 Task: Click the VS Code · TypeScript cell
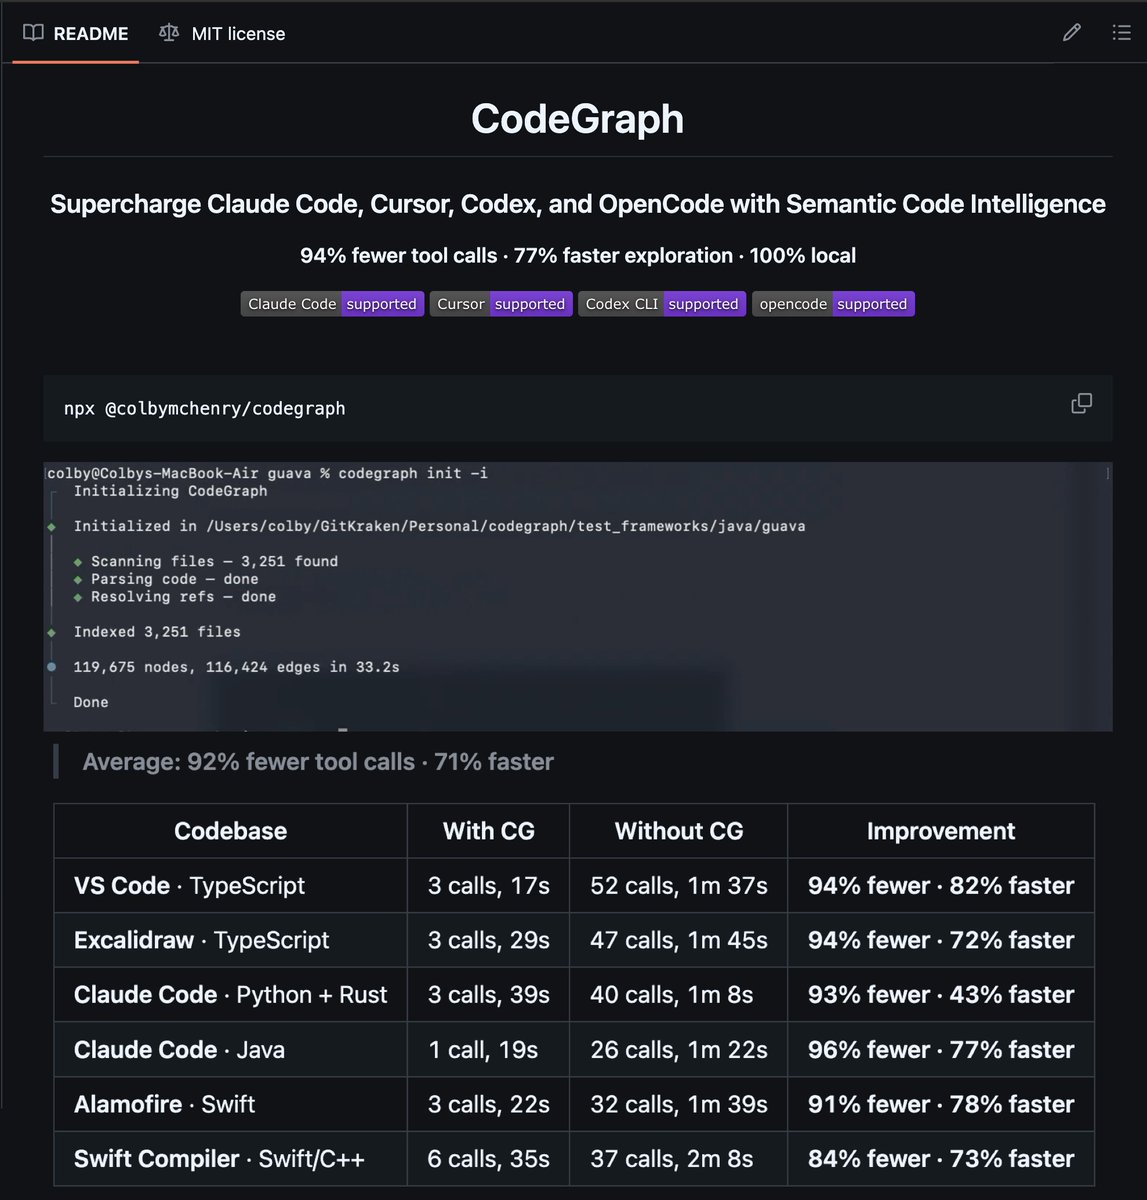pyautogui.click(x=230, y=886)
